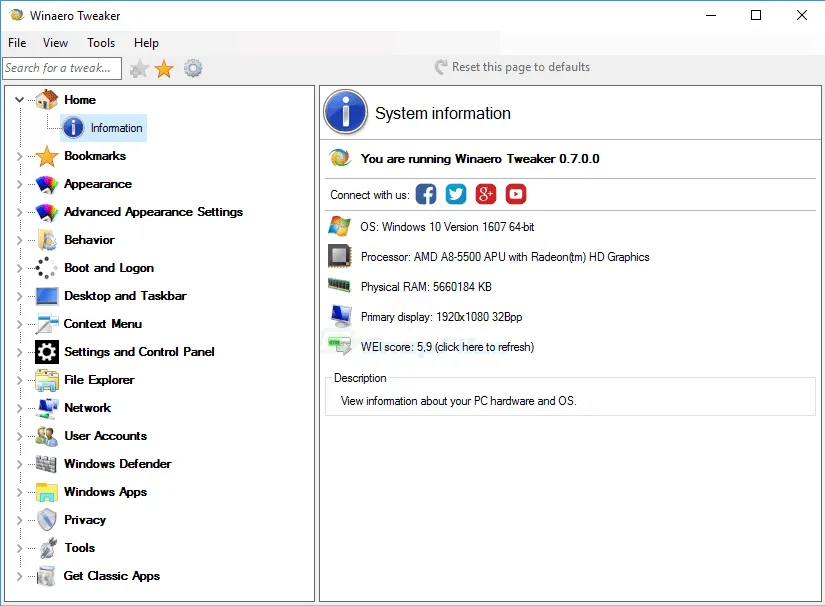Click the Home house icon in tree
The height and width of the screenshot is (606, 825).
pyautogui.click(x=47, y=99)
